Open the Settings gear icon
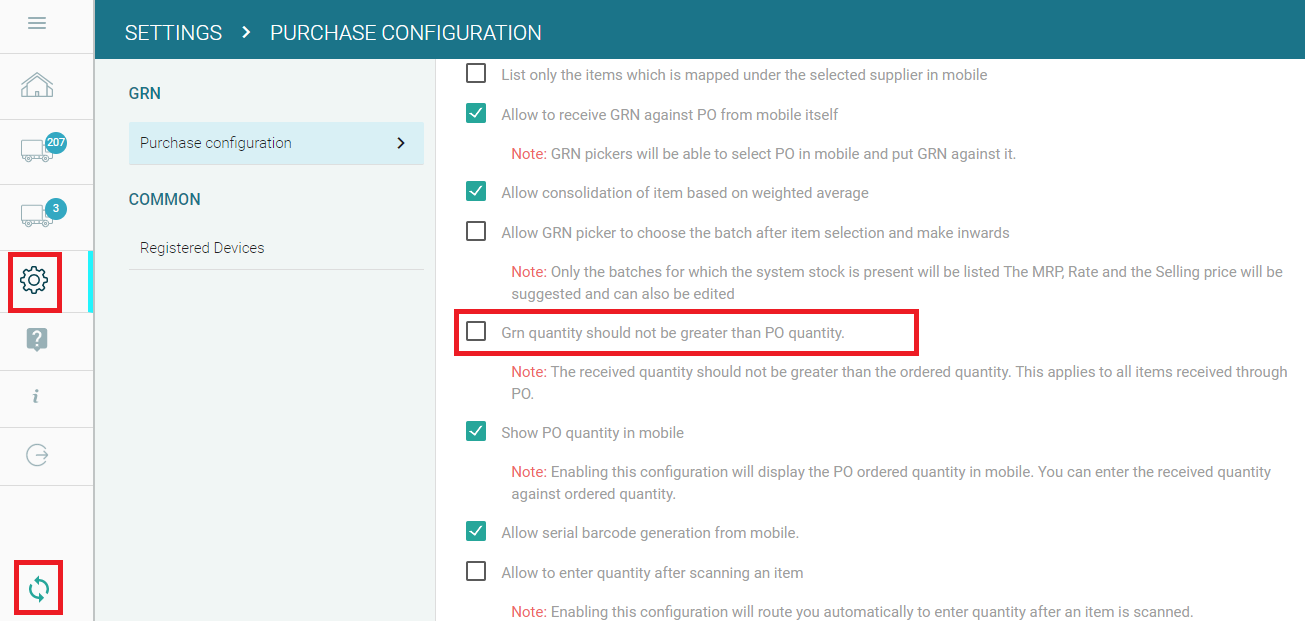The image size is (1305, 621). click(35, 281)
